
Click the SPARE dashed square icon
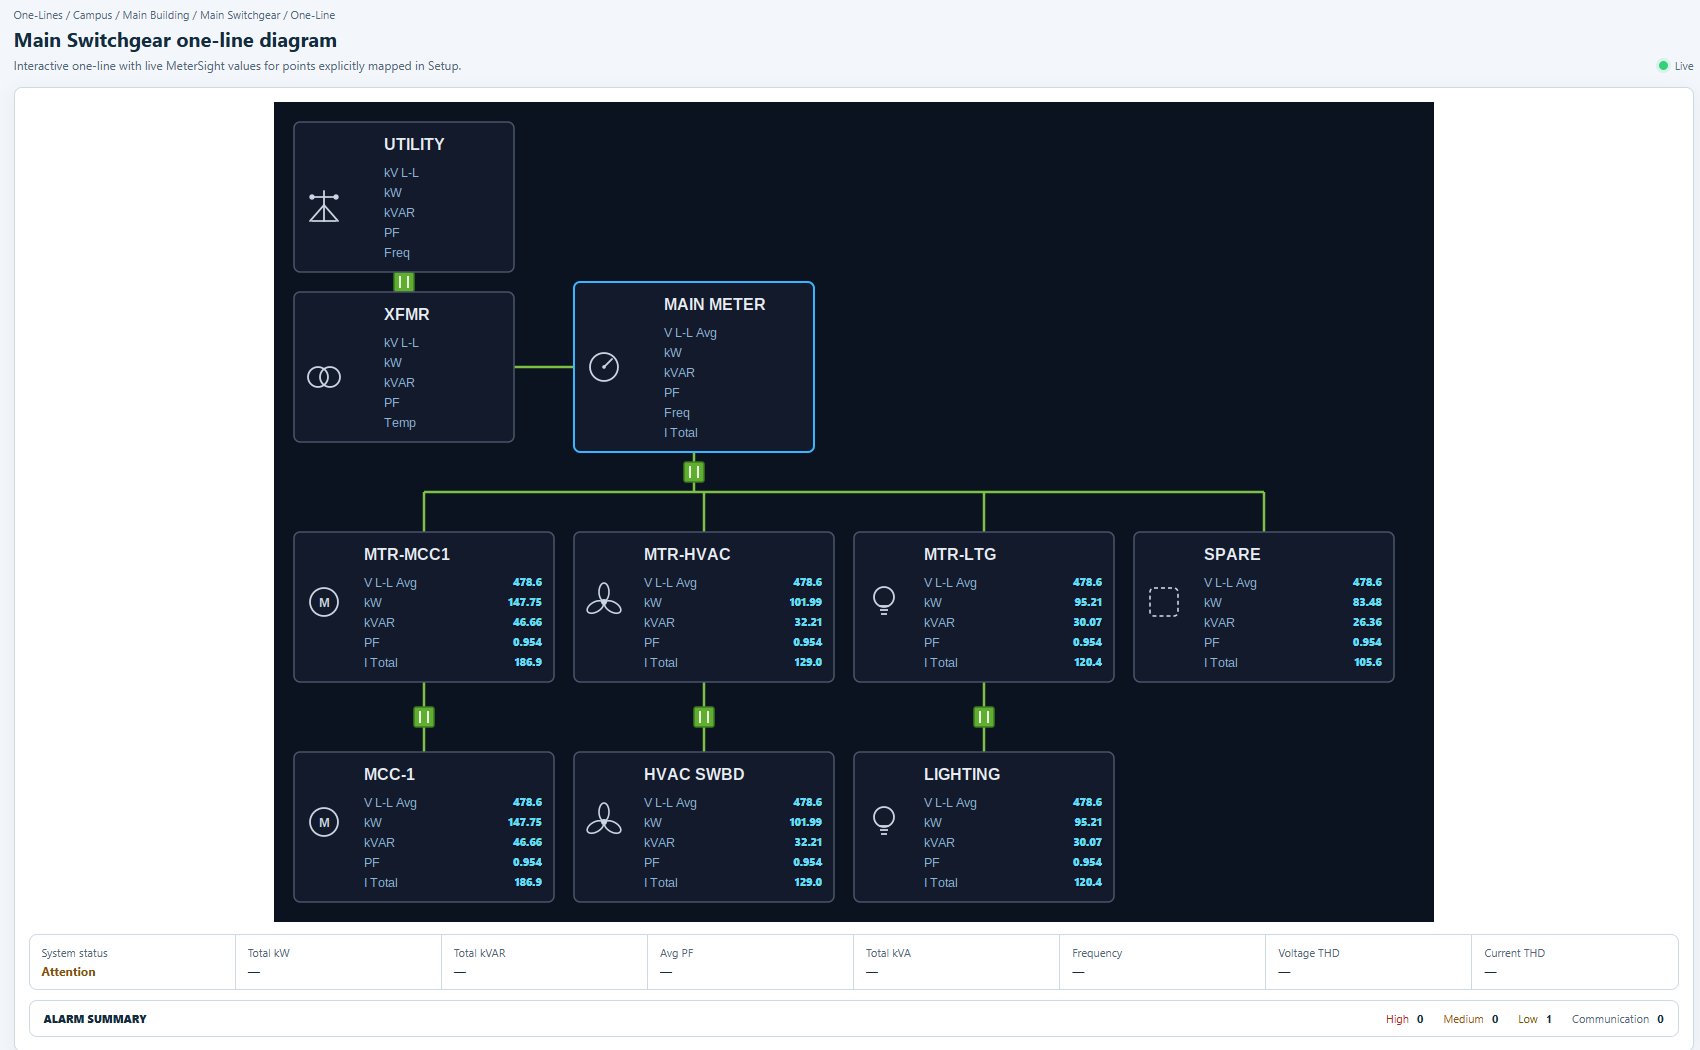[x=1164, y=602]
